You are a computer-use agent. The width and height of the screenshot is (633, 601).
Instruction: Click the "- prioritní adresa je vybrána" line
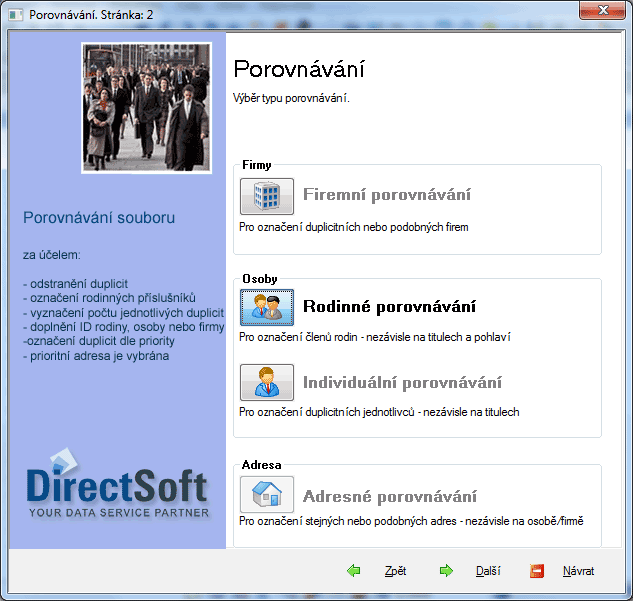[x=96, y=356]
